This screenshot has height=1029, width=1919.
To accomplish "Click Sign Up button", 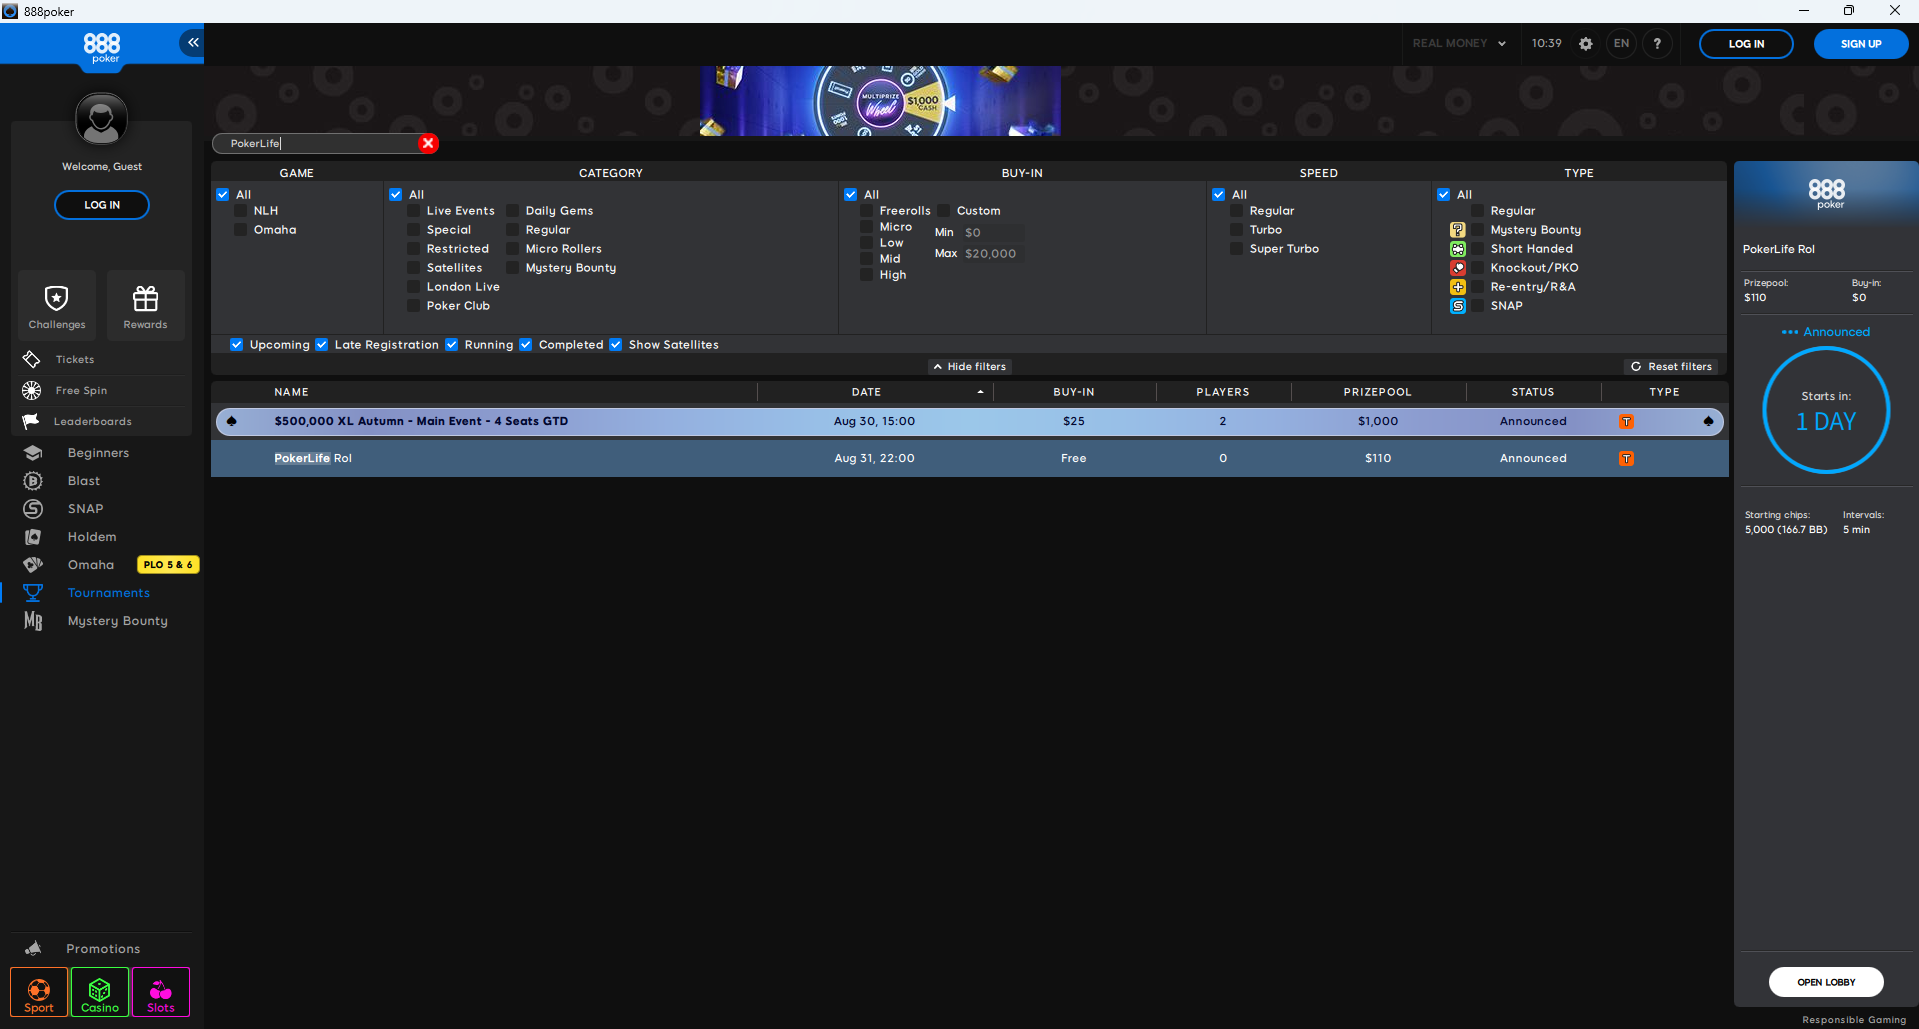I will [1861, 44].
